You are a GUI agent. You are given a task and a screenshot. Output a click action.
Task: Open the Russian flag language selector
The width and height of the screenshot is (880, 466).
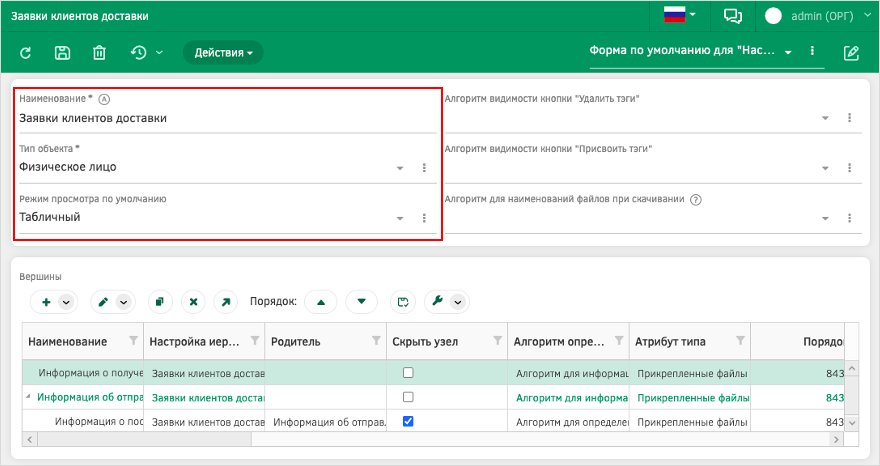[x=680, y=15]
